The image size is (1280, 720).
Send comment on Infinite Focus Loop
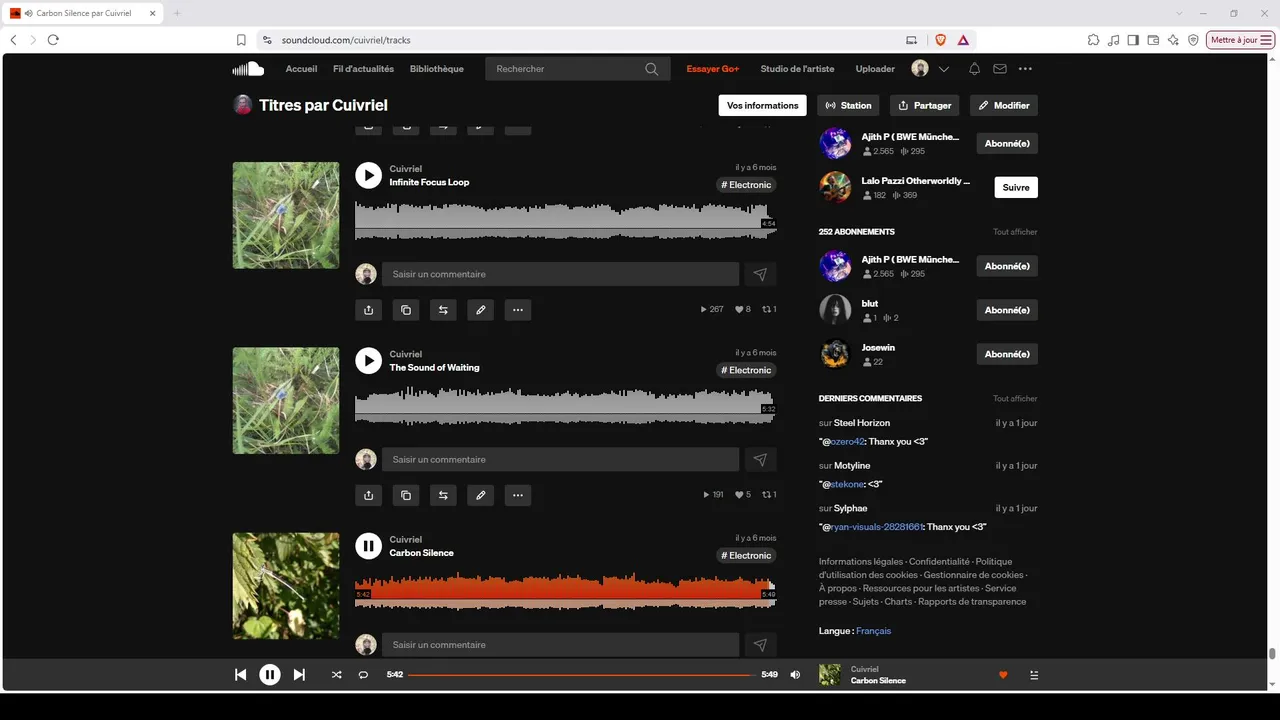[x=760, y=274]
